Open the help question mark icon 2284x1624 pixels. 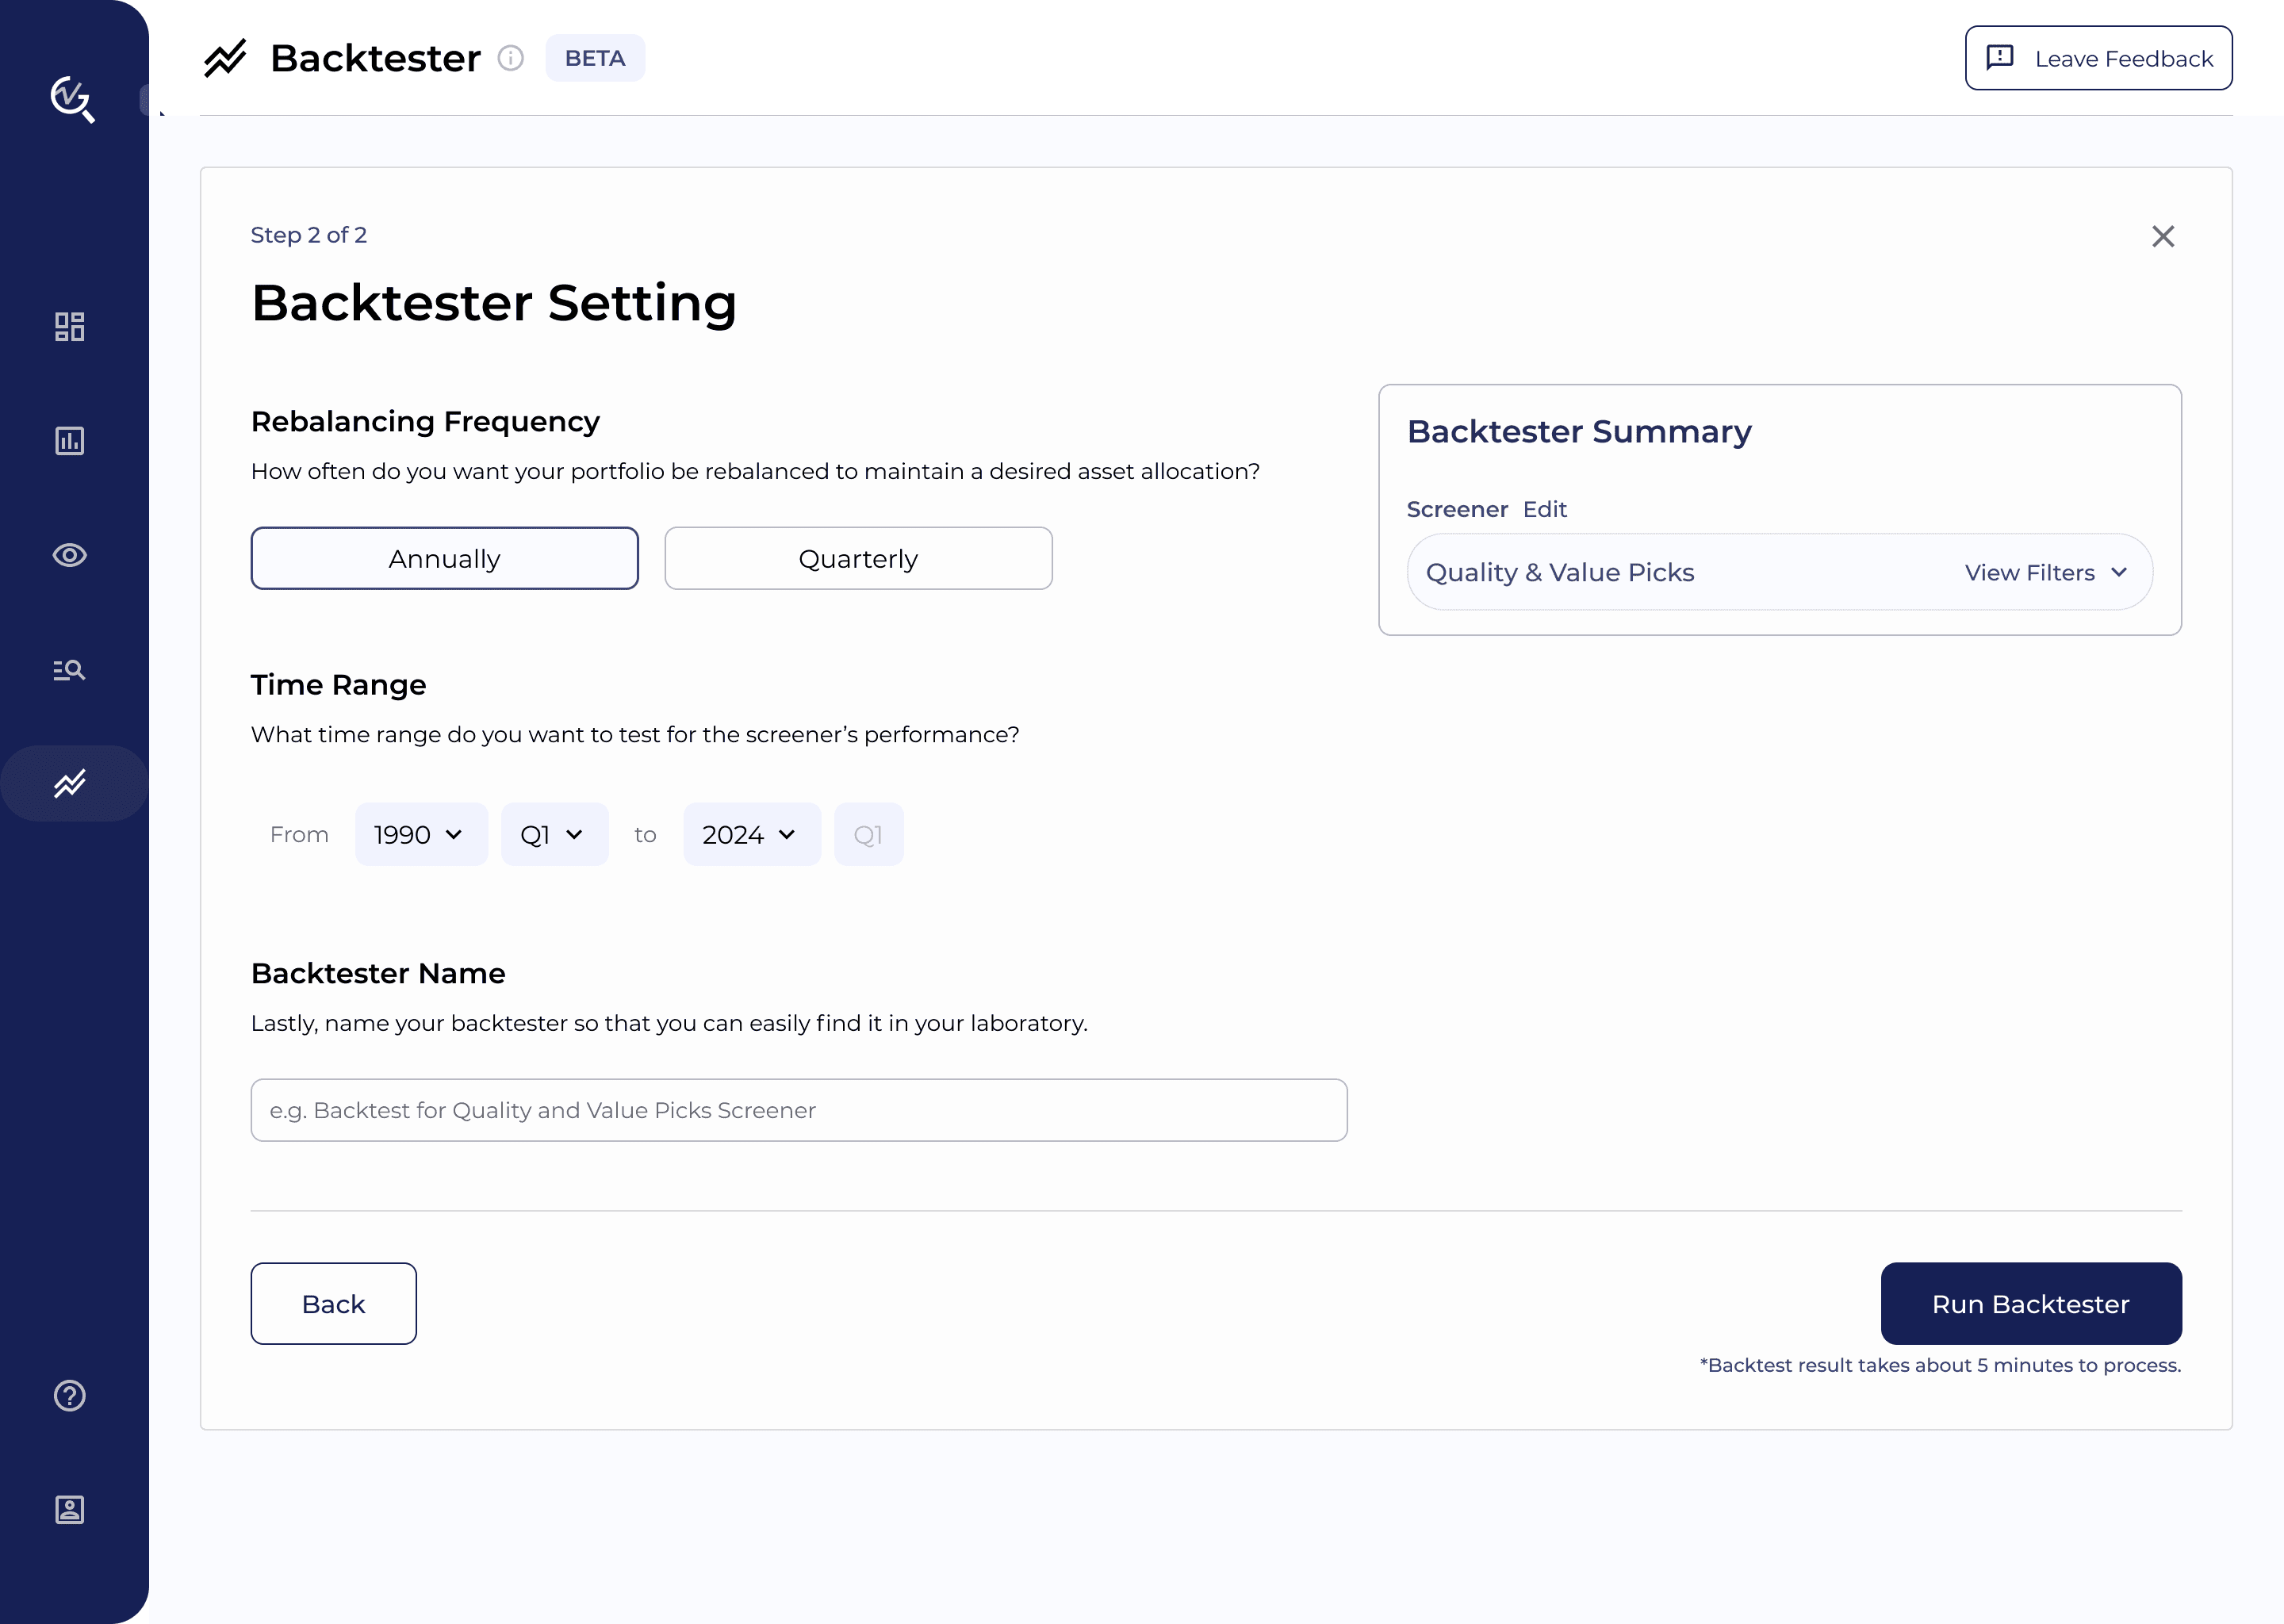69,1395
